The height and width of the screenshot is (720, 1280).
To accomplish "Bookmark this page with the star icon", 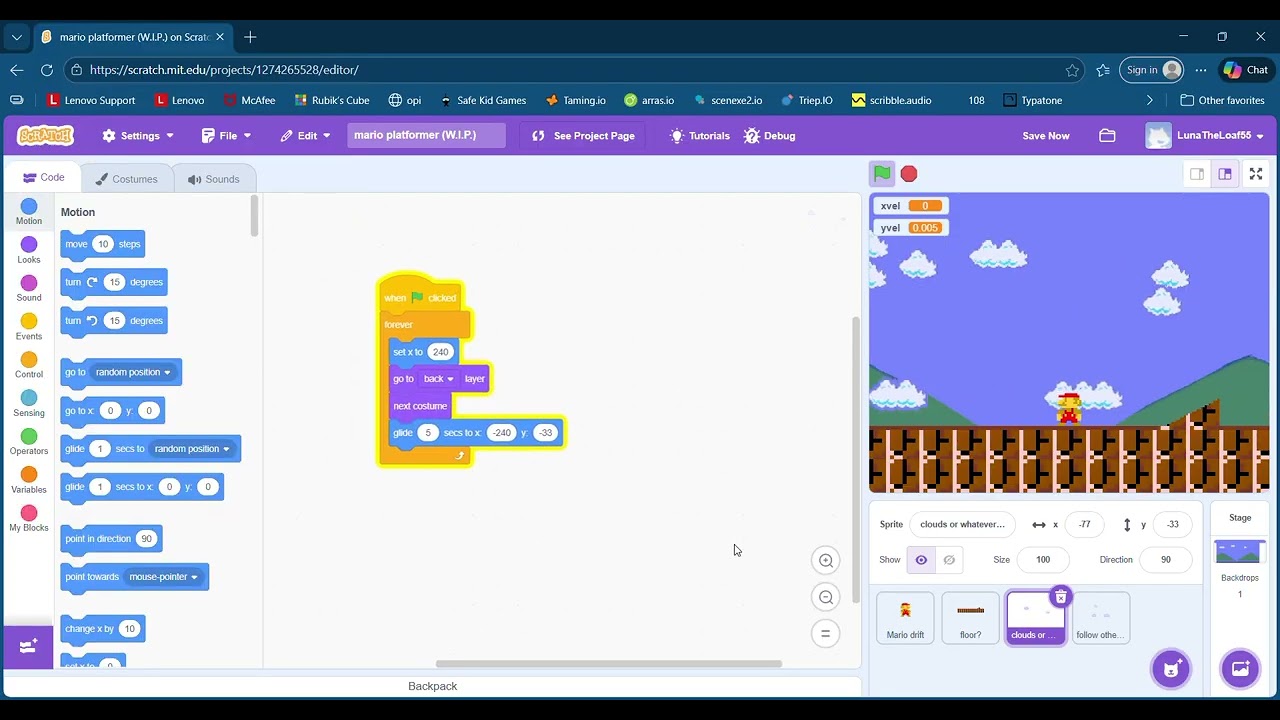I will (1072, 70).
